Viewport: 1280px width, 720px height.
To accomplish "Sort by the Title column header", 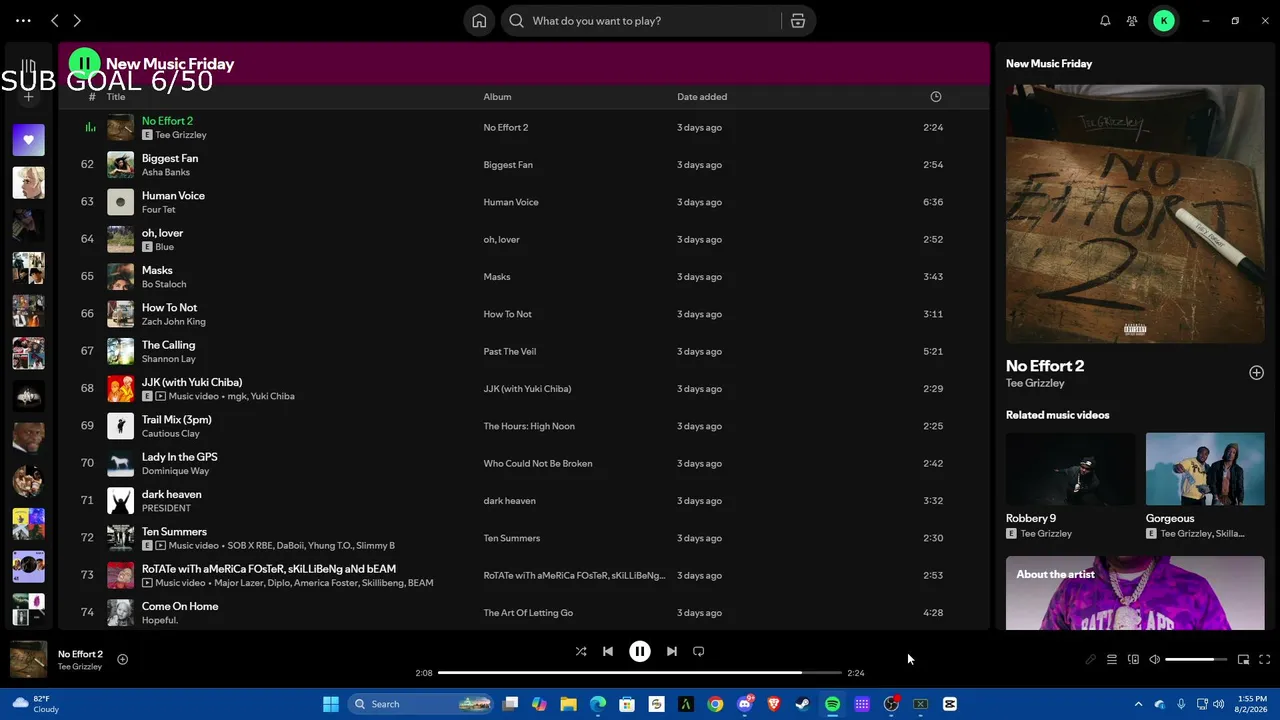I will pos(116,97).
